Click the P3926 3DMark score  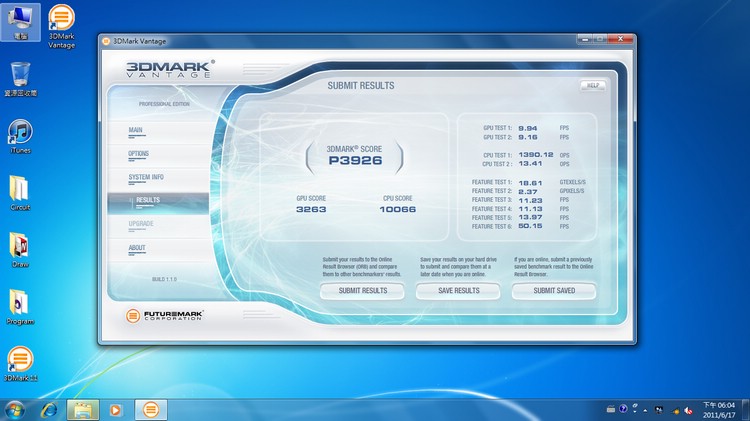355,160
